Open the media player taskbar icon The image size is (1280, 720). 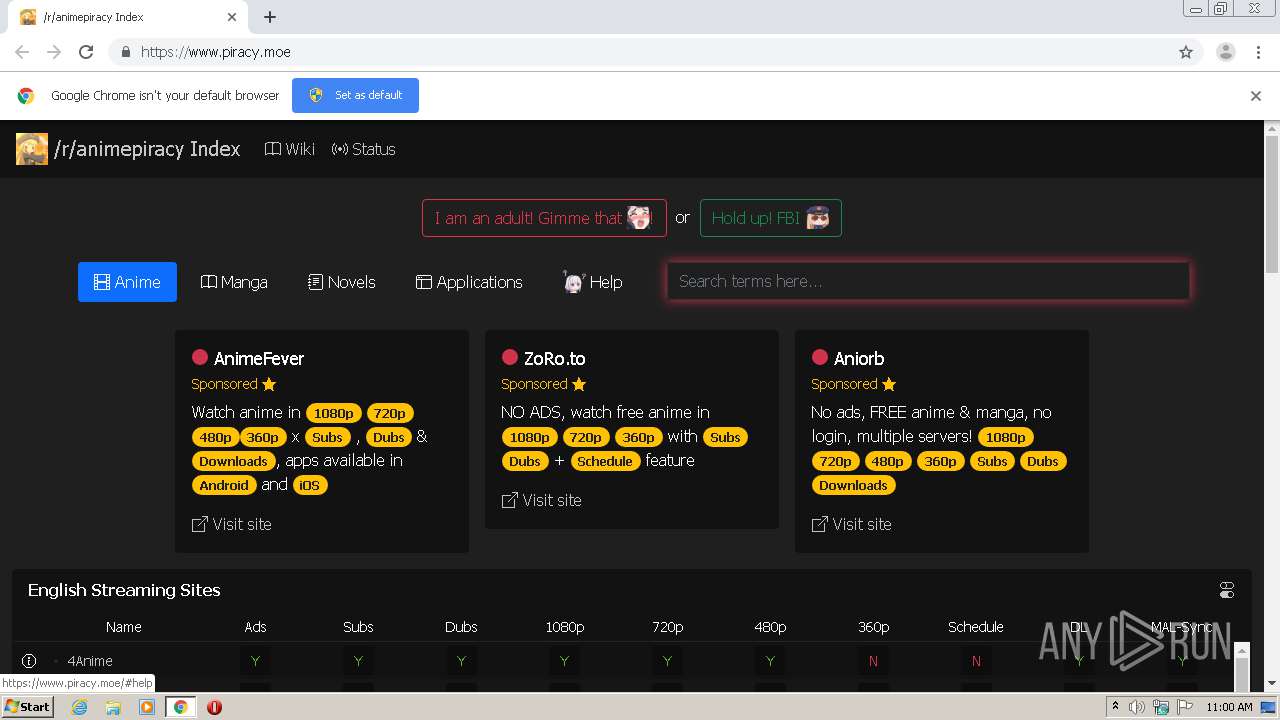click(147, 707)
